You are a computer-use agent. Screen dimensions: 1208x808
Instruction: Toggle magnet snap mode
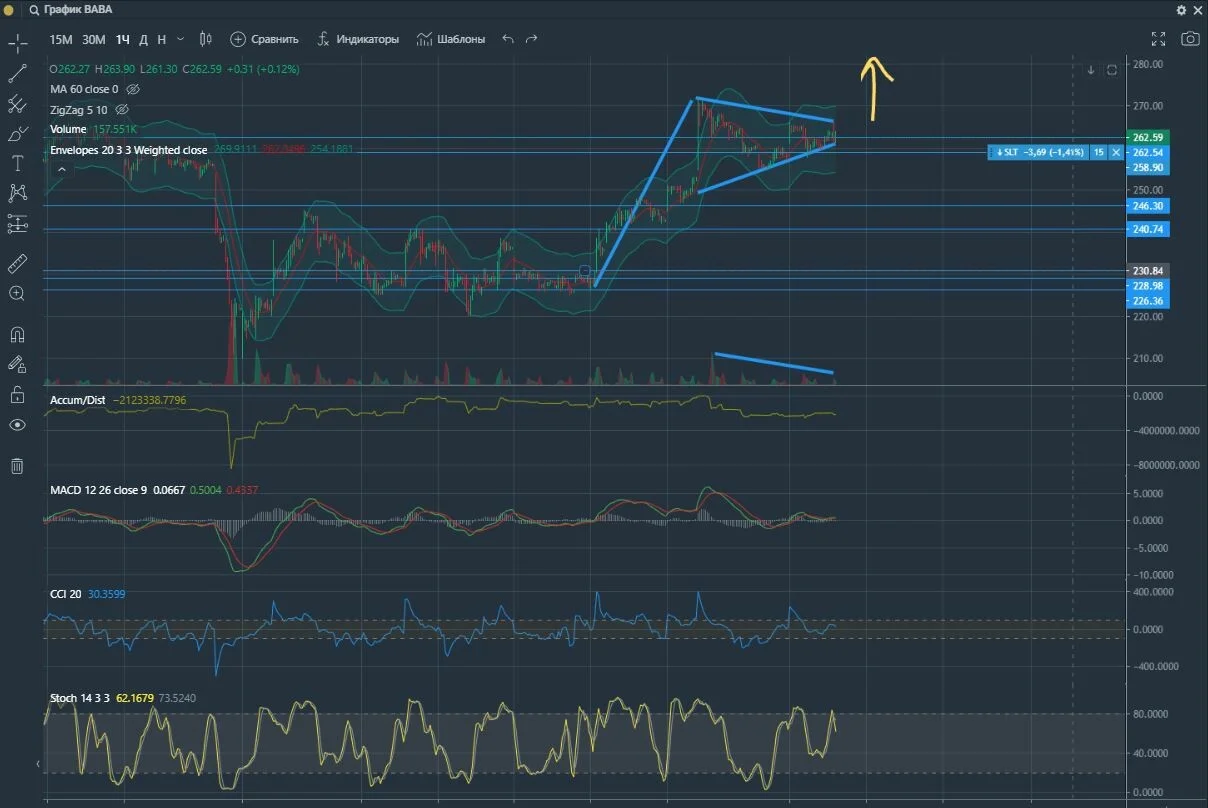(x=17, y=334)
